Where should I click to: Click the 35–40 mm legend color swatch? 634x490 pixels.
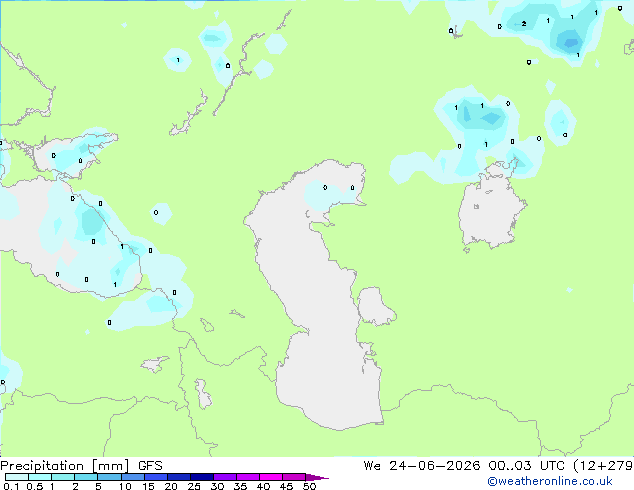248,477
